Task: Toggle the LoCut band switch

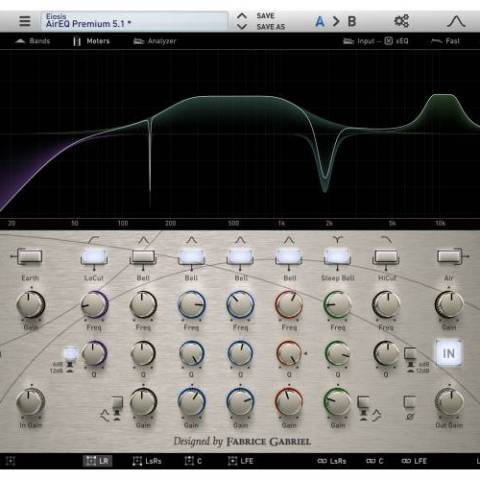Action: [x=94, y=256]
